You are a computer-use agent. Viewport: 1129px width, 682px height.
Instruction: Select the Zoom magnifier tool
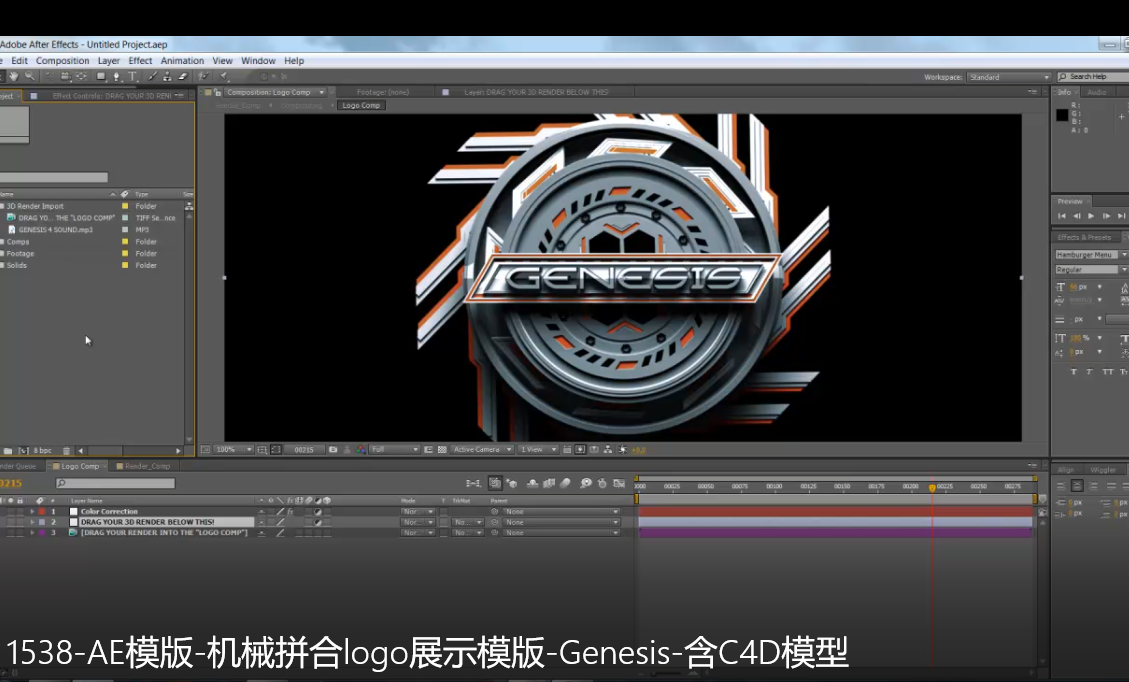[x=31, y=77]
